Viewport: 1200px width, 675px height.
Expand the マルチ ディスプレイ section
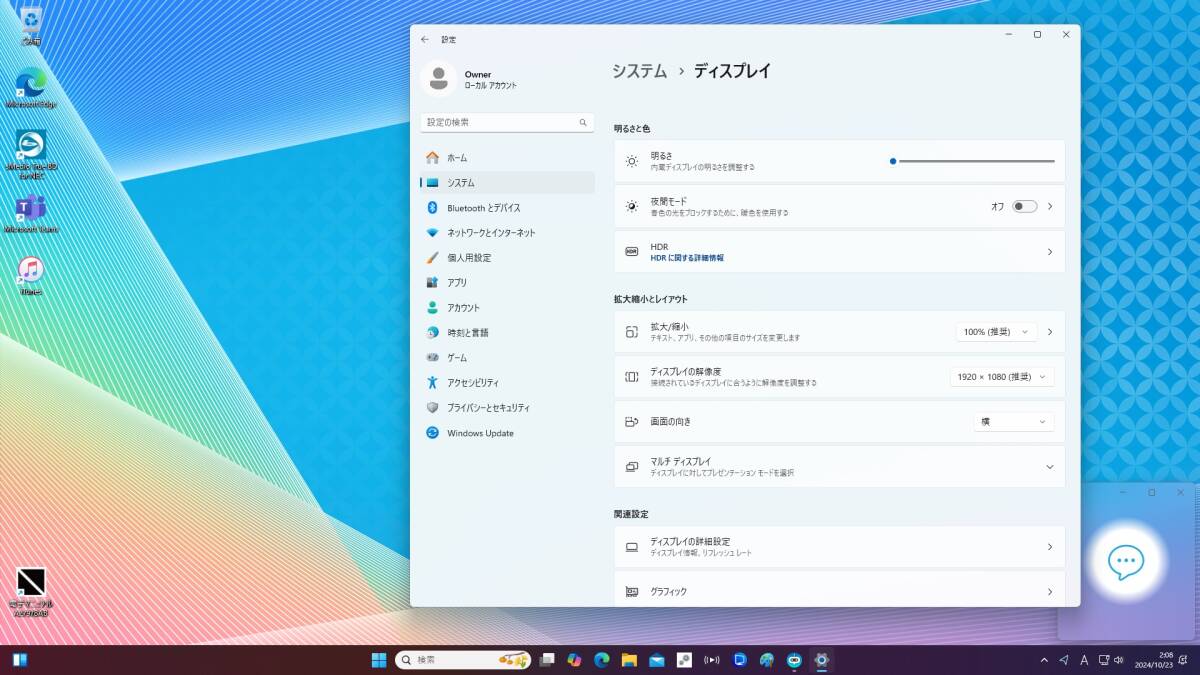tap(1049, 467)
